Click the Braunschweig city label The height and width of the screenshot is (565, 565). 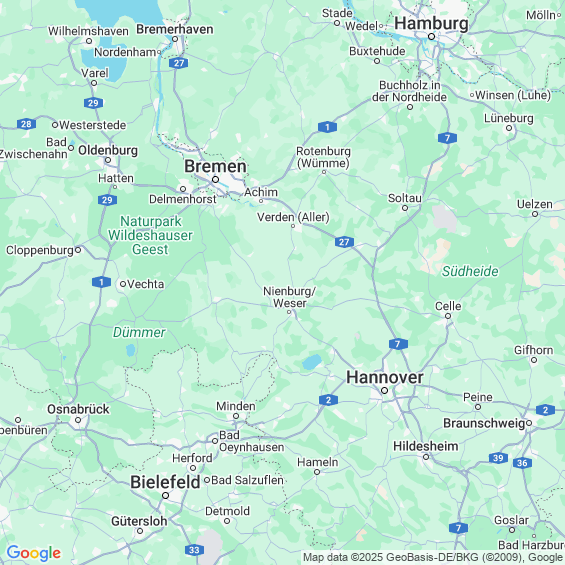coord(484,423)
